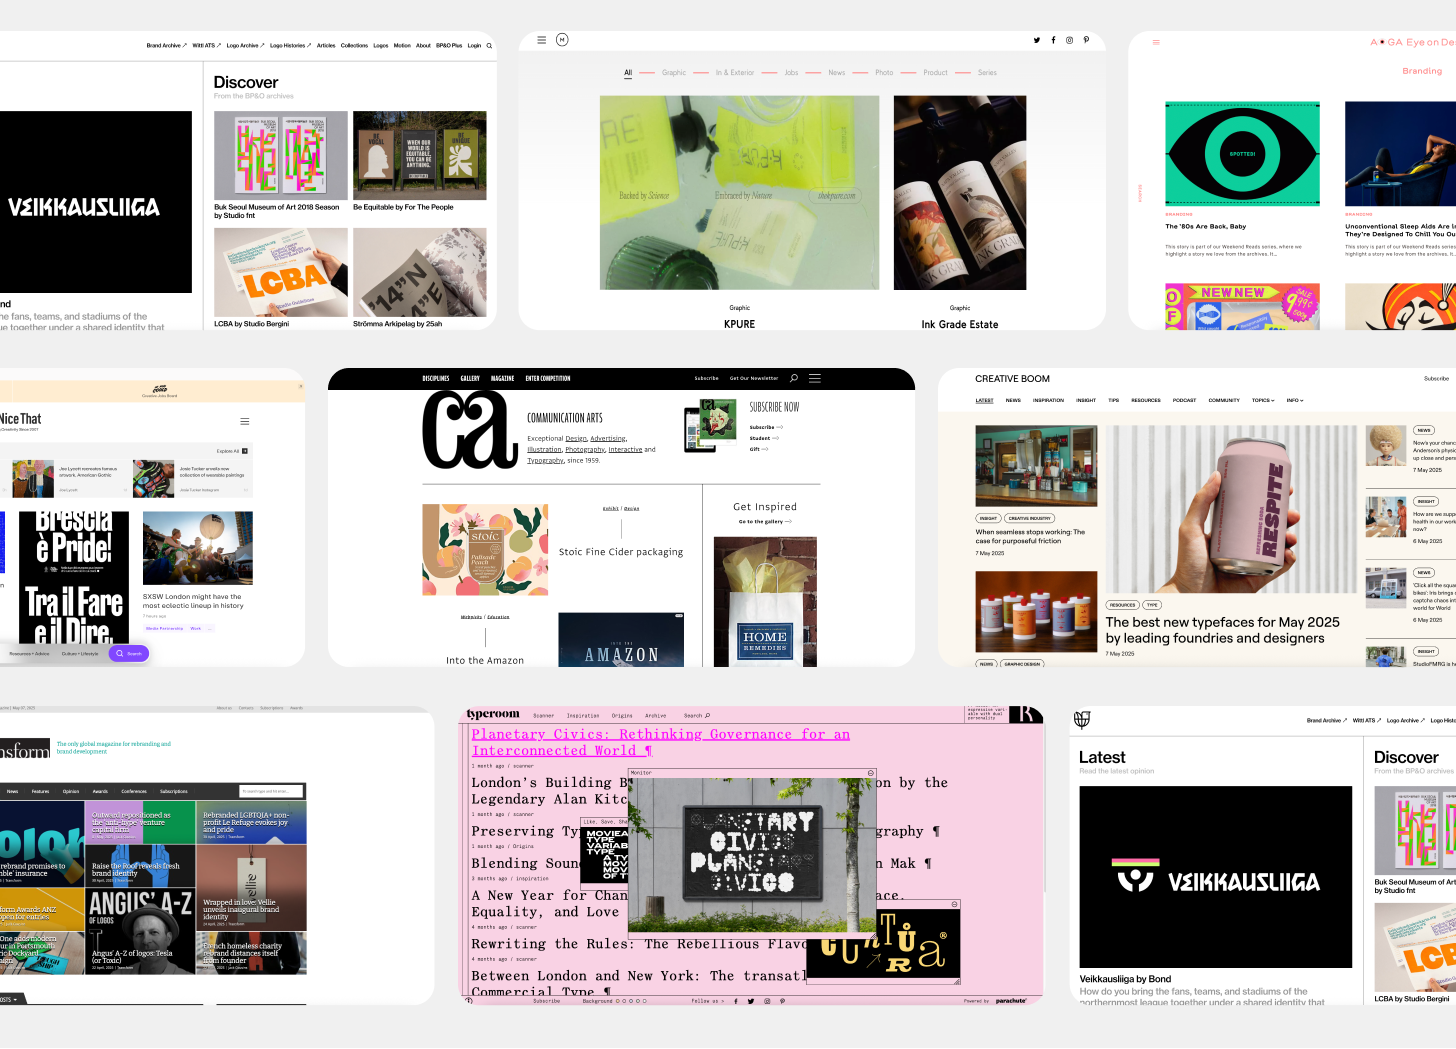The image size is (1456, 1049).
Task: Click the Typeroom logo
Action: tap(493, 714)
